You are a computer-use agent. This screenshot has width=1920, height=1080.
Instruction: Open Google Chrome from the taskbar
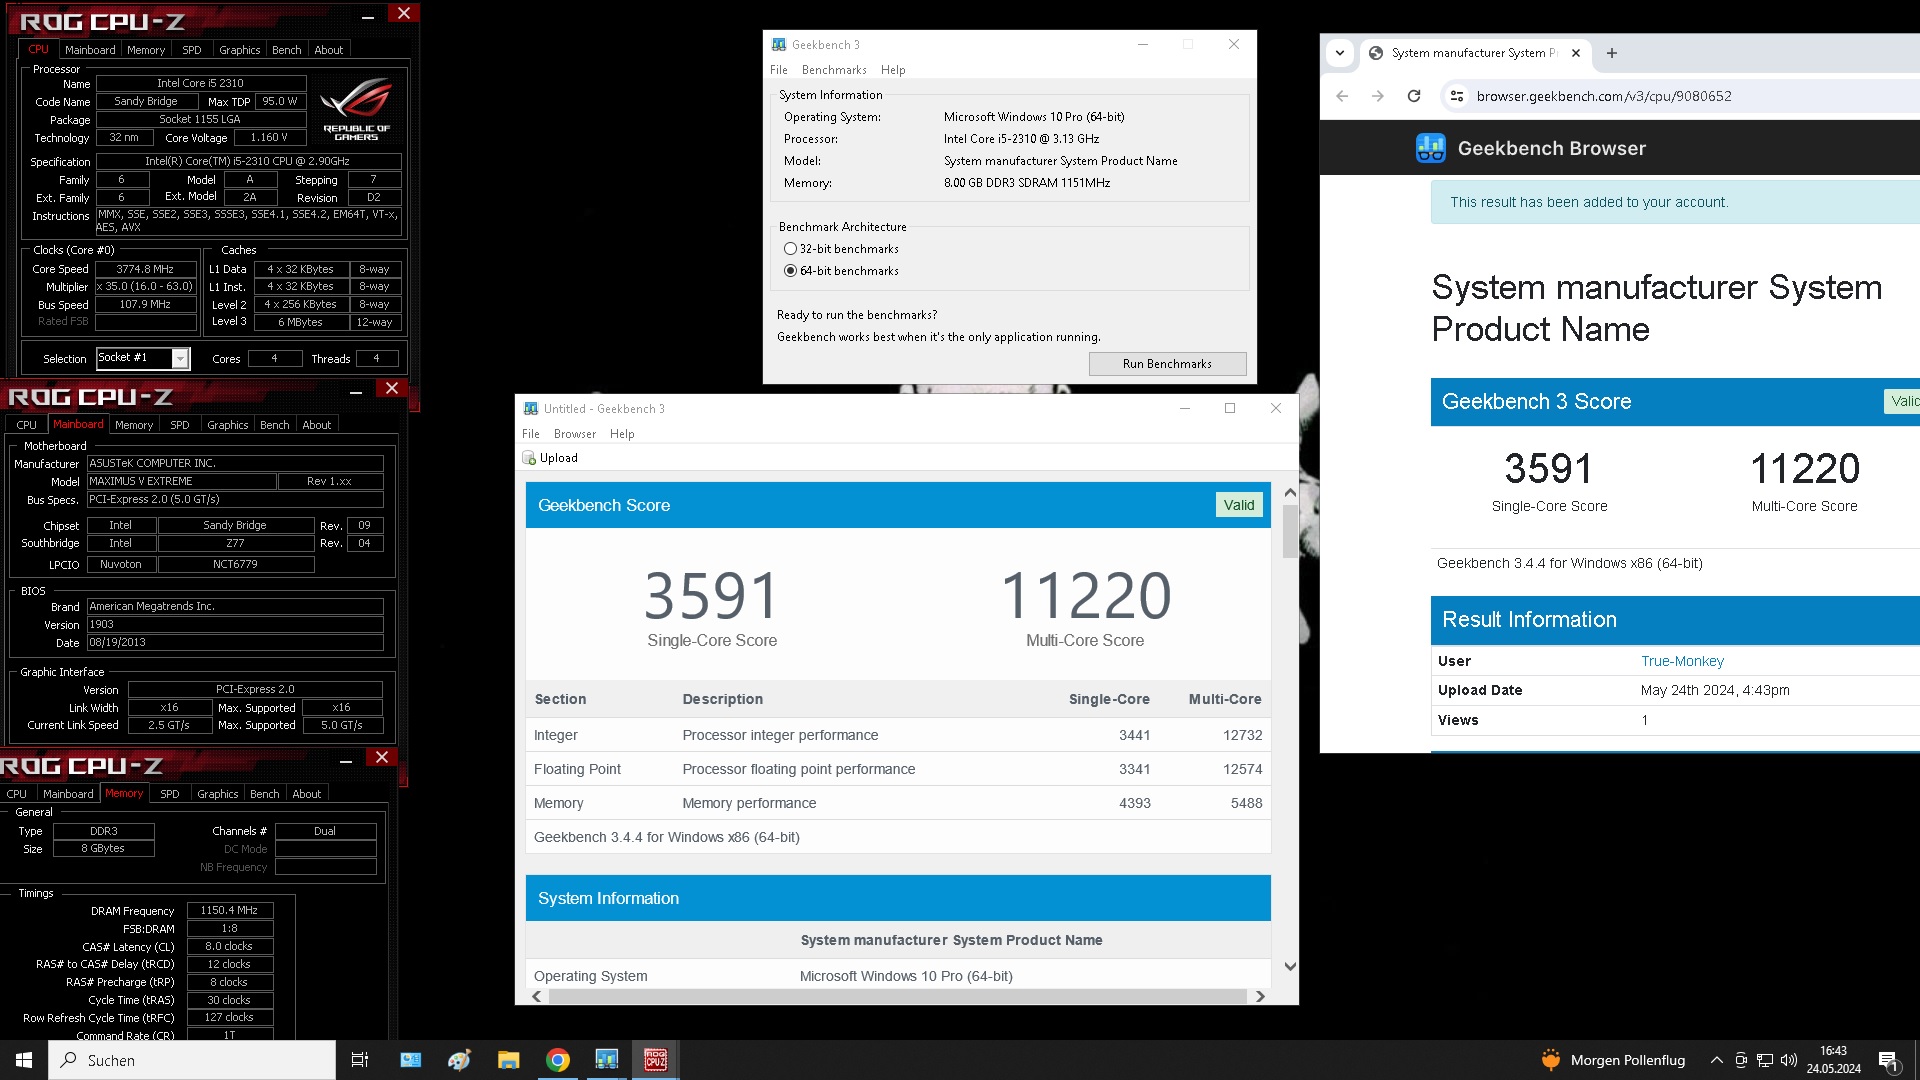coord(558,1060)
